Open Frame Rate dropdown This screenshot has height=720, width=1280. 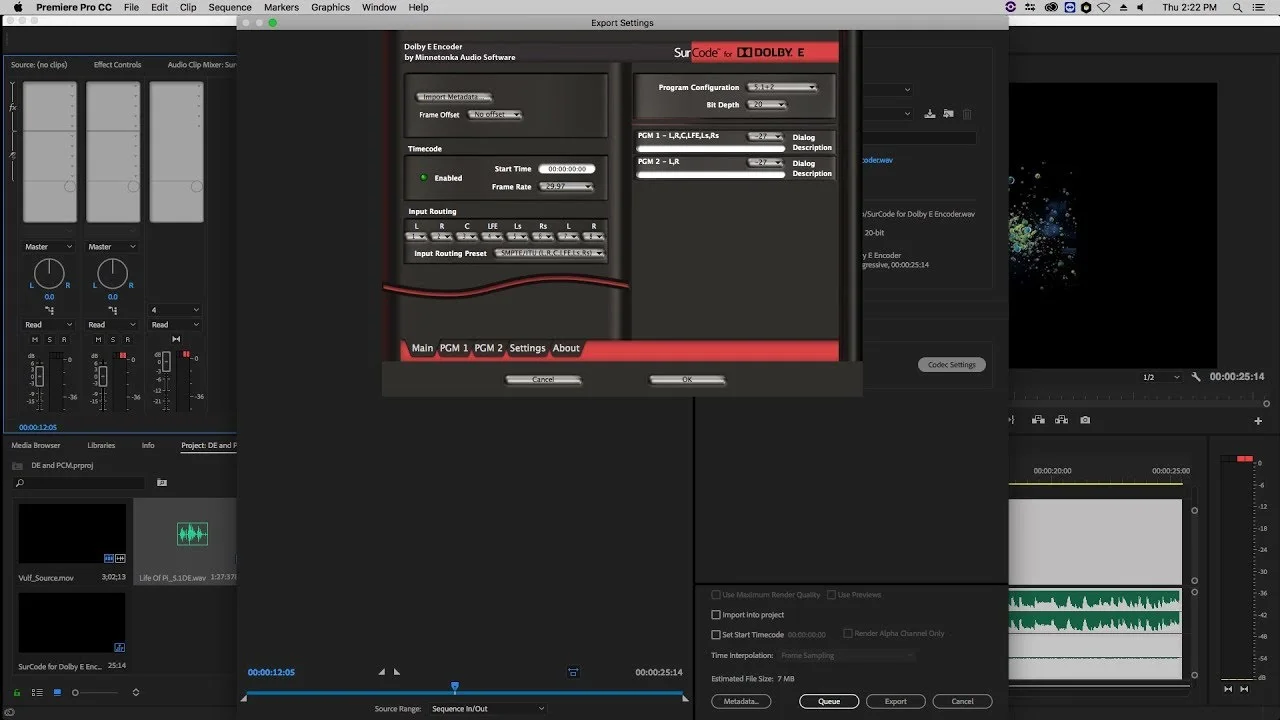point(566,187)
